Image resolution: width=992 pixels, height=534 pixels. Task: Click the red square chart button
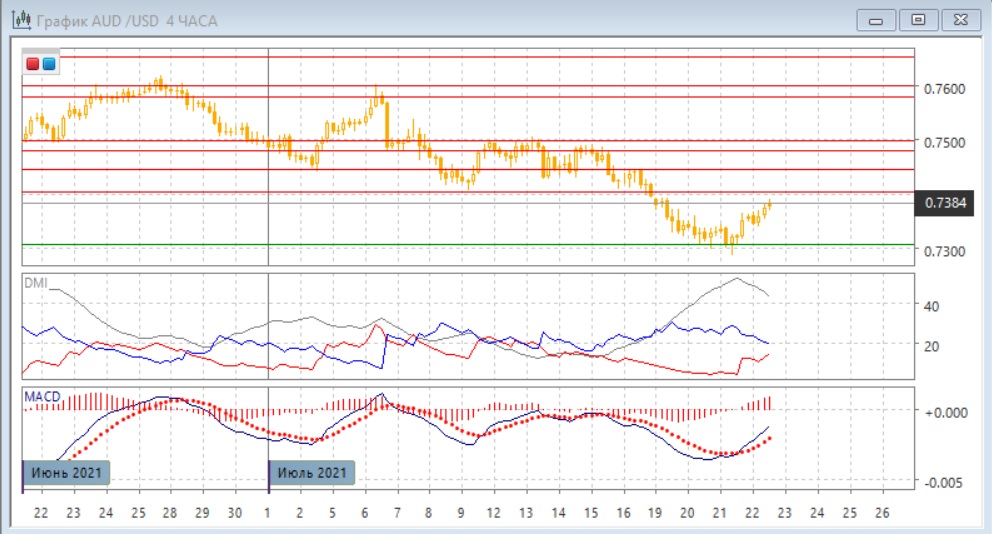pyautogui.click(x=33, y=64)
